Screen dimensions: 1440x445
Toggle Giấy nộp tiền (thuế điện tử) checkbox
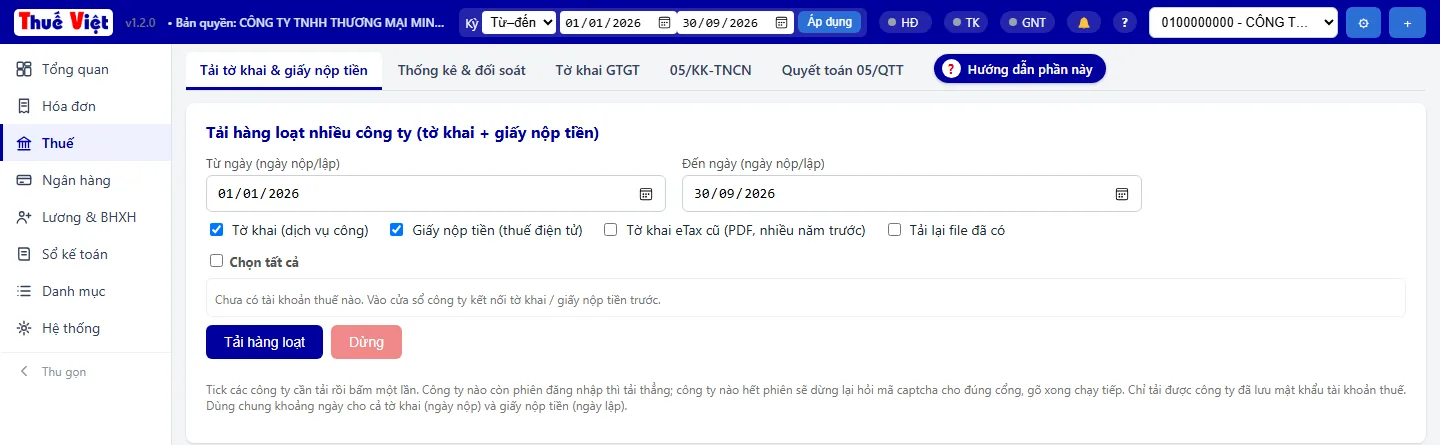coord(396,230)
